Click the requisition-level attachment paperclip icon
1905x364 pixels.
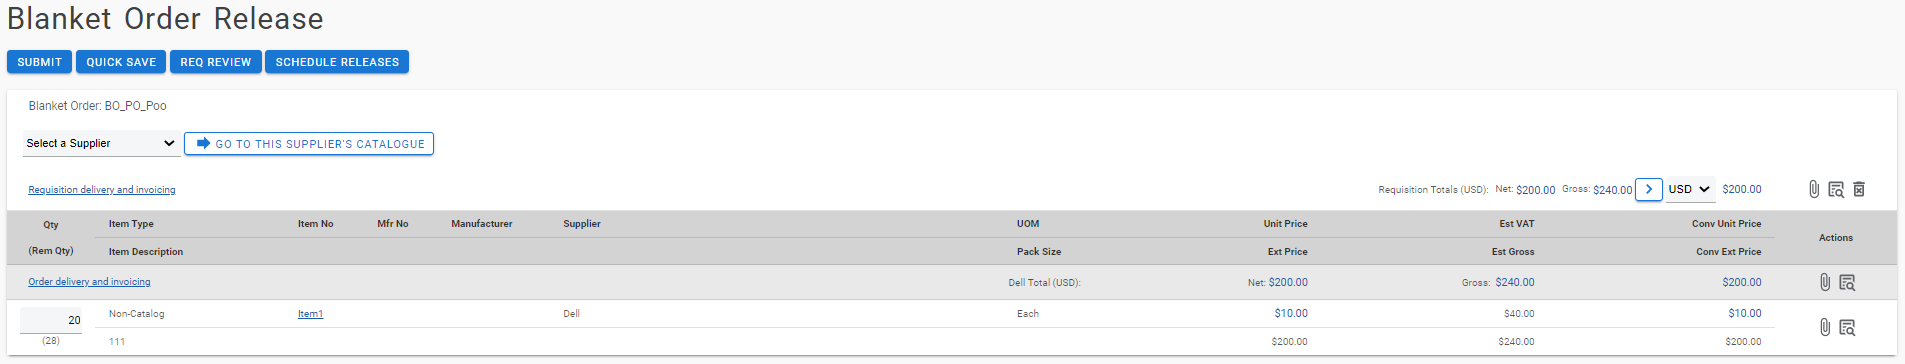(x=1814, y=189)
